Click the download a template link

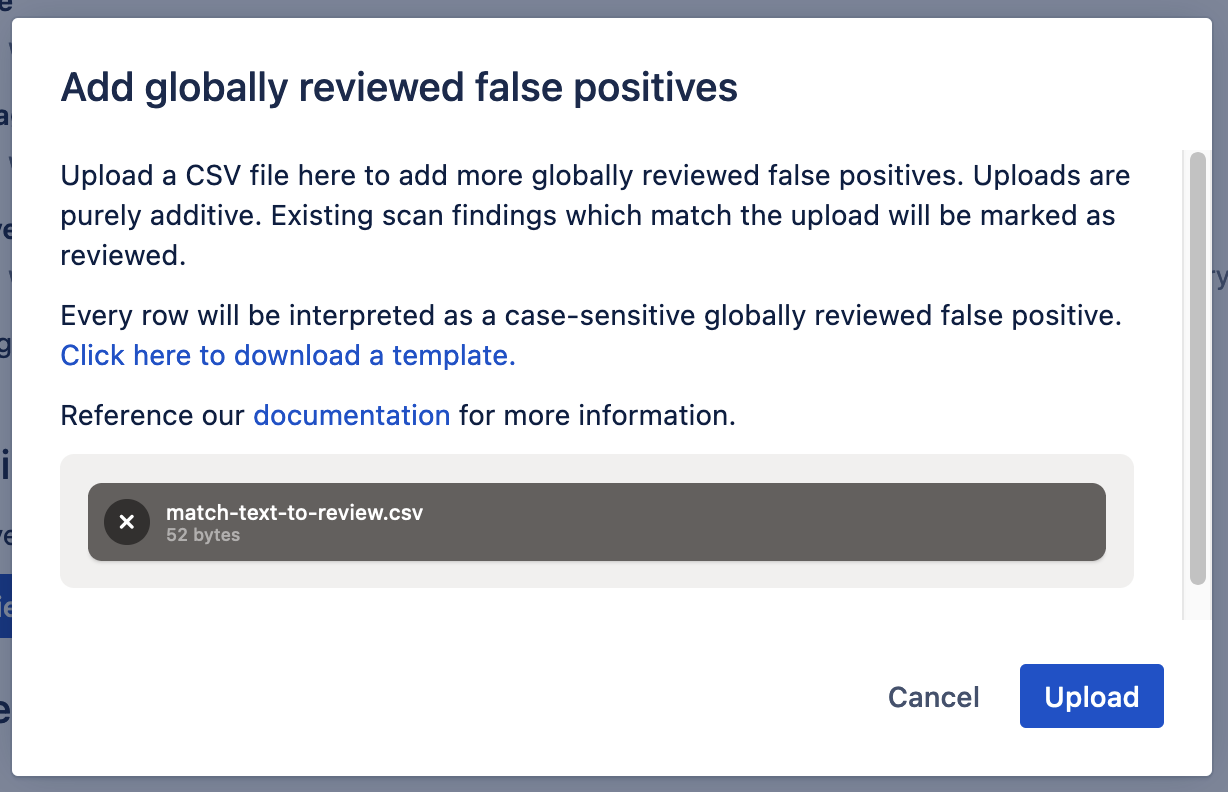[288, 355]
